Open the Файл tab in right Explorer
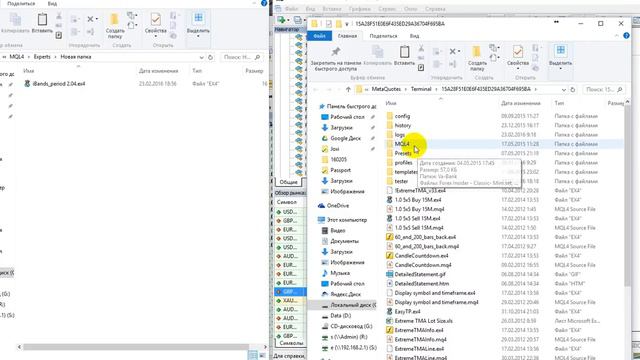Screen dimensions: 640x360 click(319, 36)
